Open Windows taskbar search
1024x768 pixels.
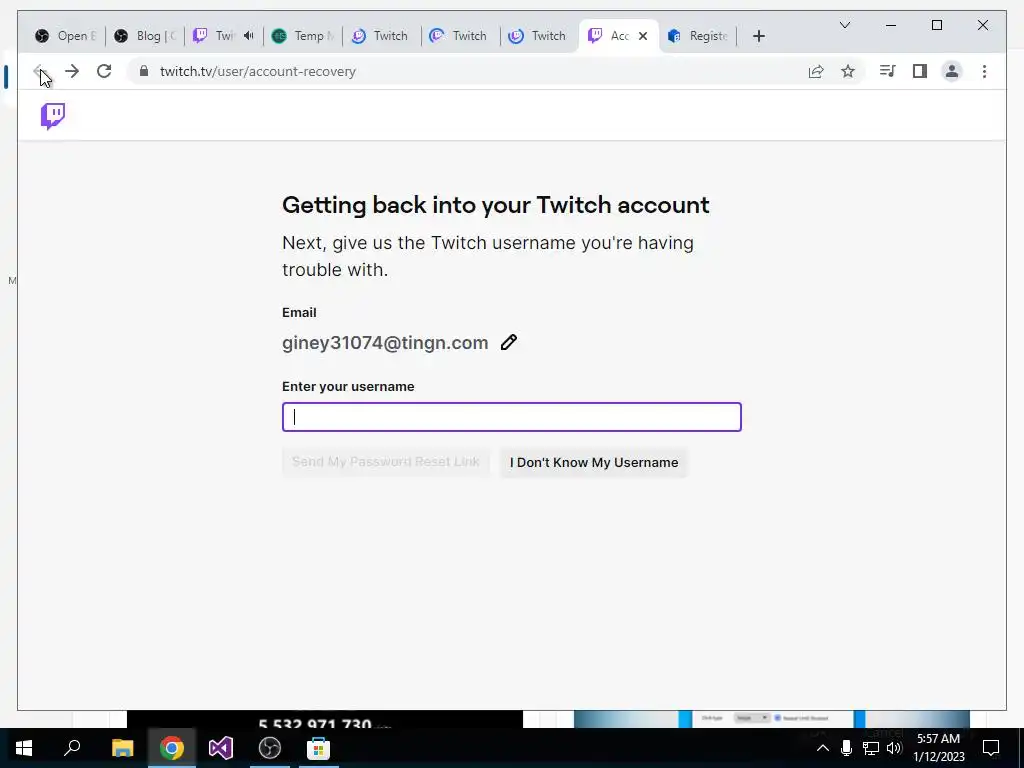tap(72, 748)
